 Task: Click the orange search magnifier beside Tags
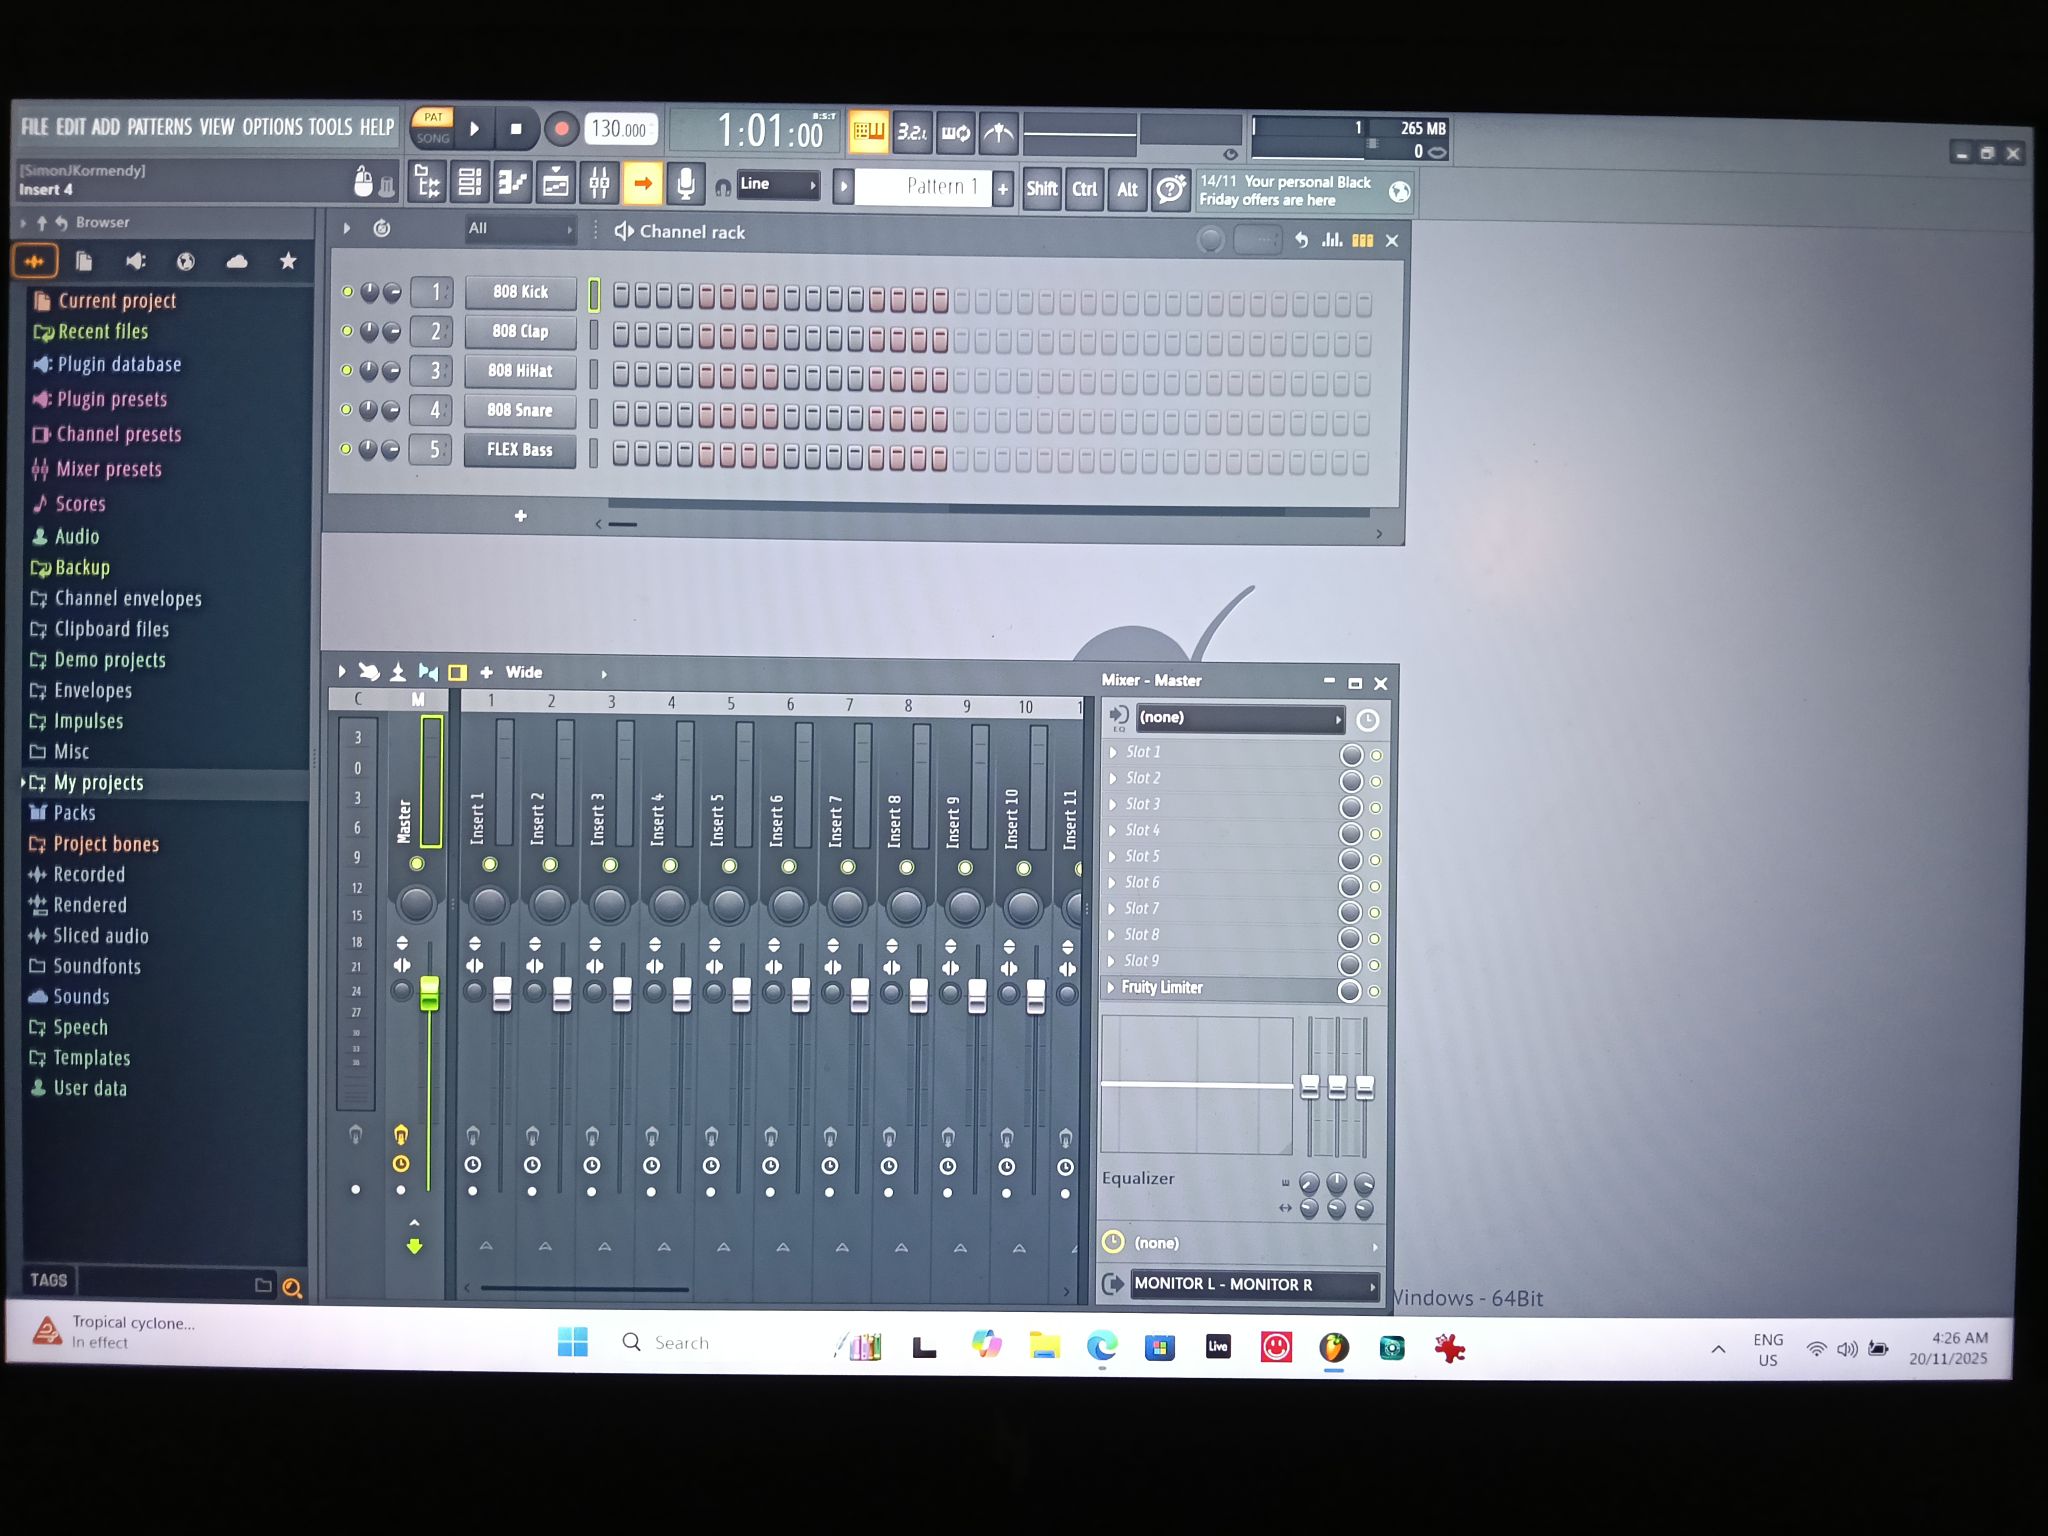point(292,1288)
